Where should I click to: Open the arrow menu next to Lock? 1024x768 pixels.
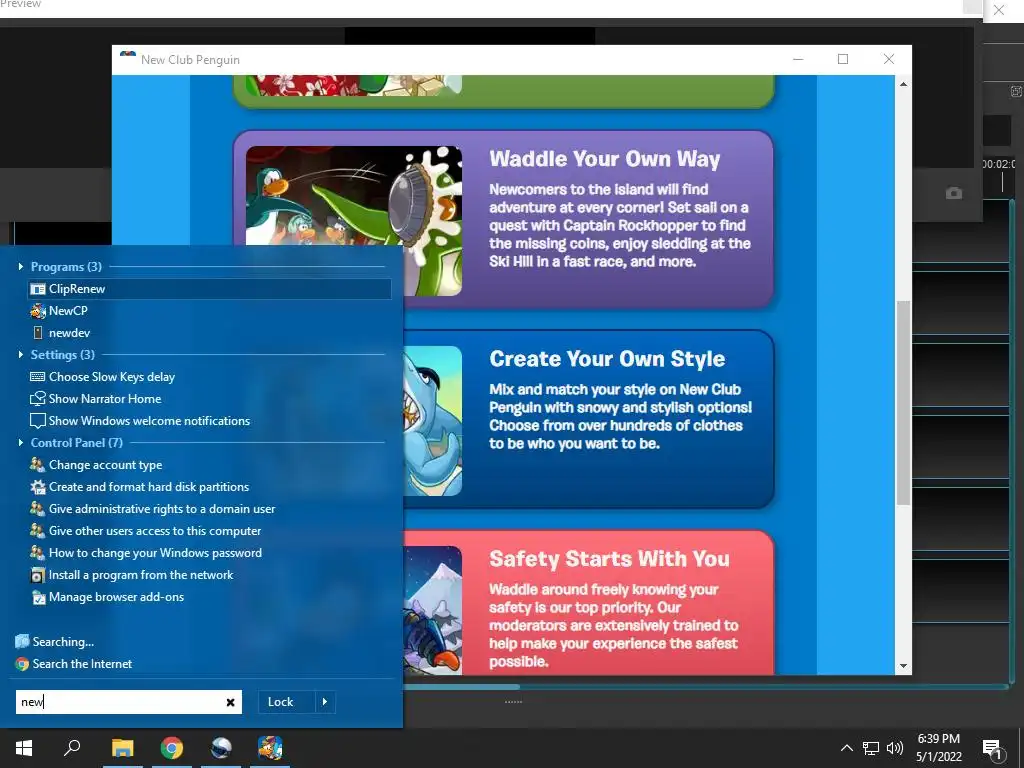325,702
